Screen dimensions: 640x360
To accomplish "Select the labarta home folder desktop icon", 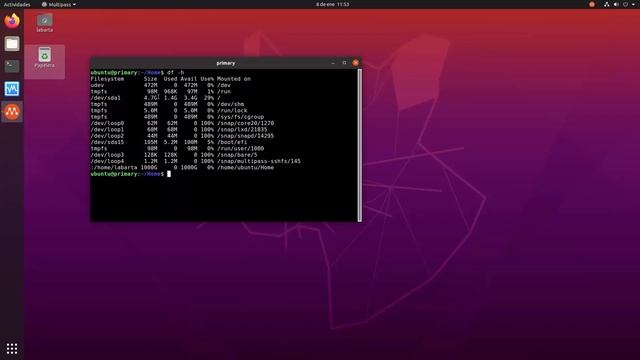I will coord(44,22).
